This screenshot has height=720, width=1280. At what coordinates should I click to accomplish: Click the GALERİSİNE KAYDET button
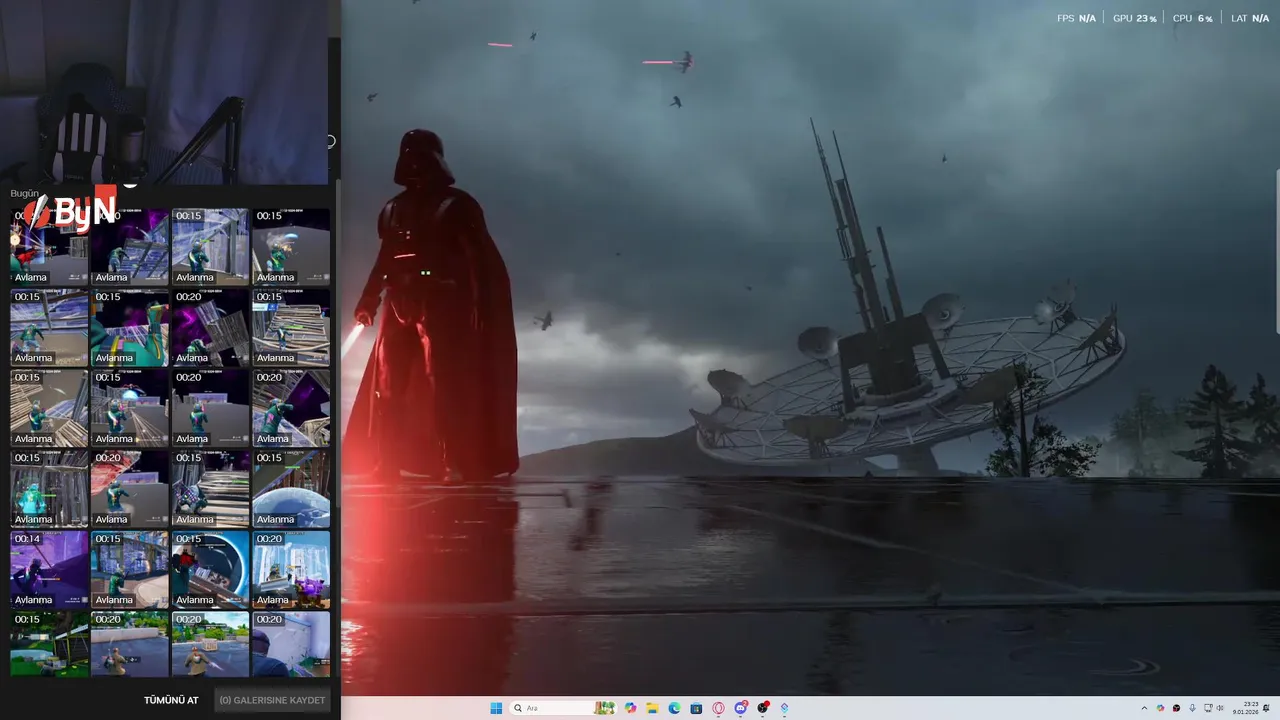pos(272,700)
